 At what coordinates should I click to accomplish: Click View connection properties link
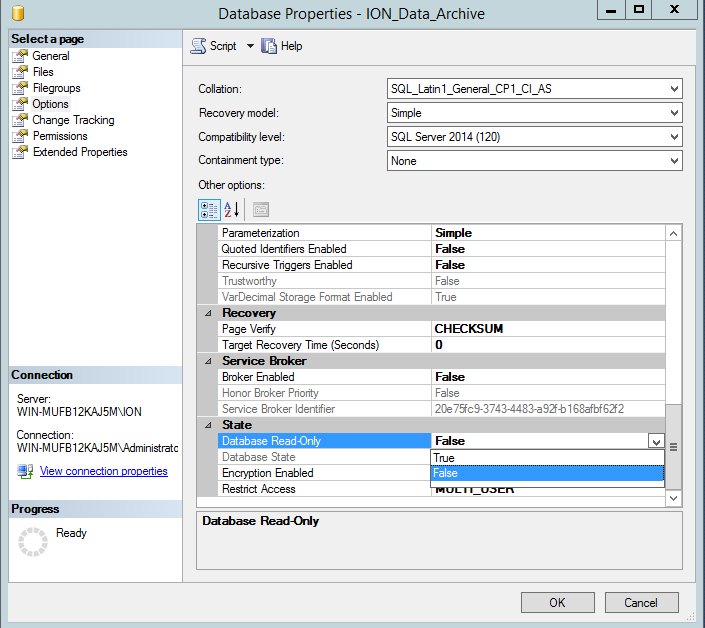pyautogui.click(x=103, y=471)
